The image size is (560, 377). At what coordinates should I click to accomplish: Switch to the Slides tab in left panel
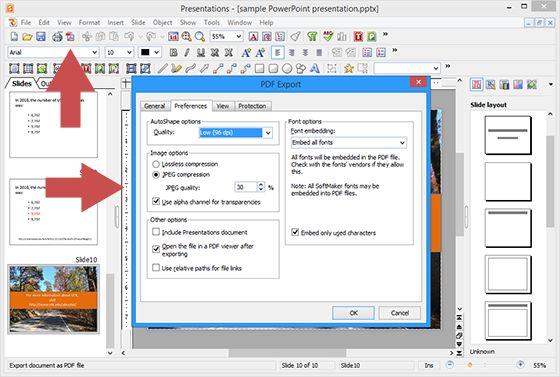pyautogui.click(x=21, y=84)
